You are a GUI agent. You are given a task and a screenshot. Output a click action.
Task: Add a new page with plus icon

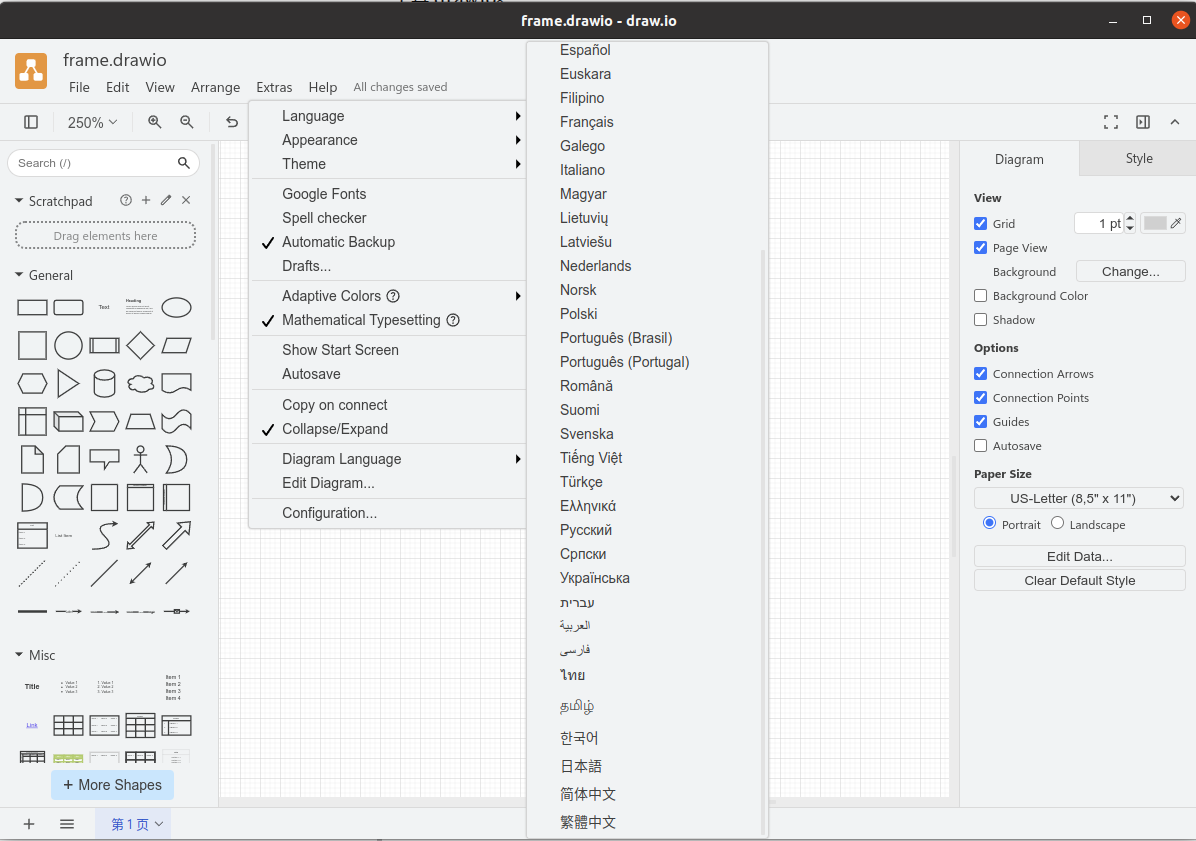click(x=29, y=823)
